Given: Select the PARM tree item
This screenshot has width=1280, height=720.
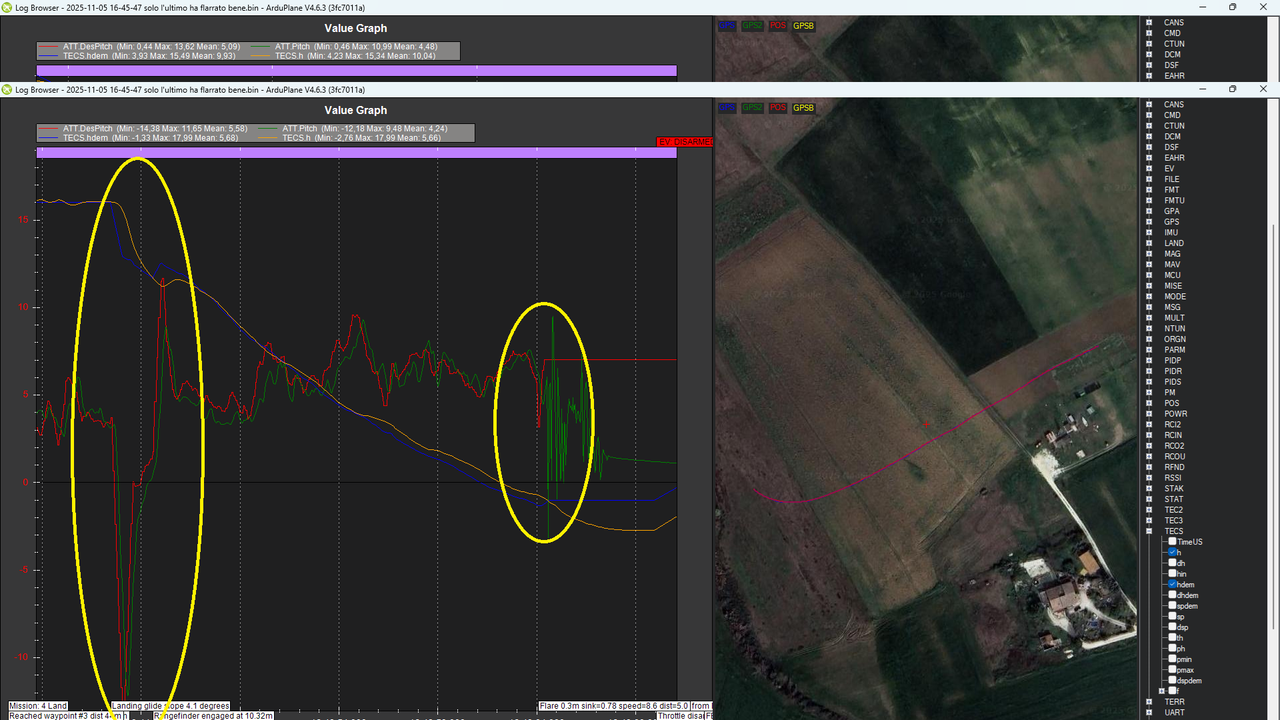Looking at the screenshot, I should [1175, 350].
